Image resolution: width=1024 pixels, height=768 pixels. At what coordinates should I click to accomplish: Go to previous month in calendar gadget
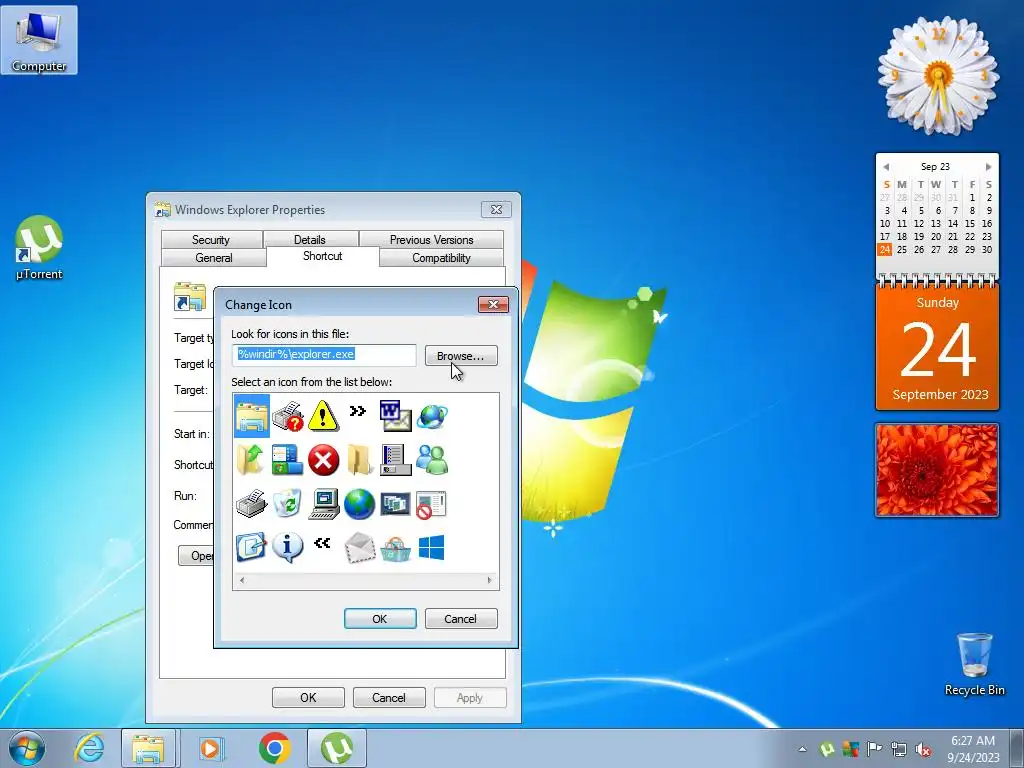click(x=886, y=167)
